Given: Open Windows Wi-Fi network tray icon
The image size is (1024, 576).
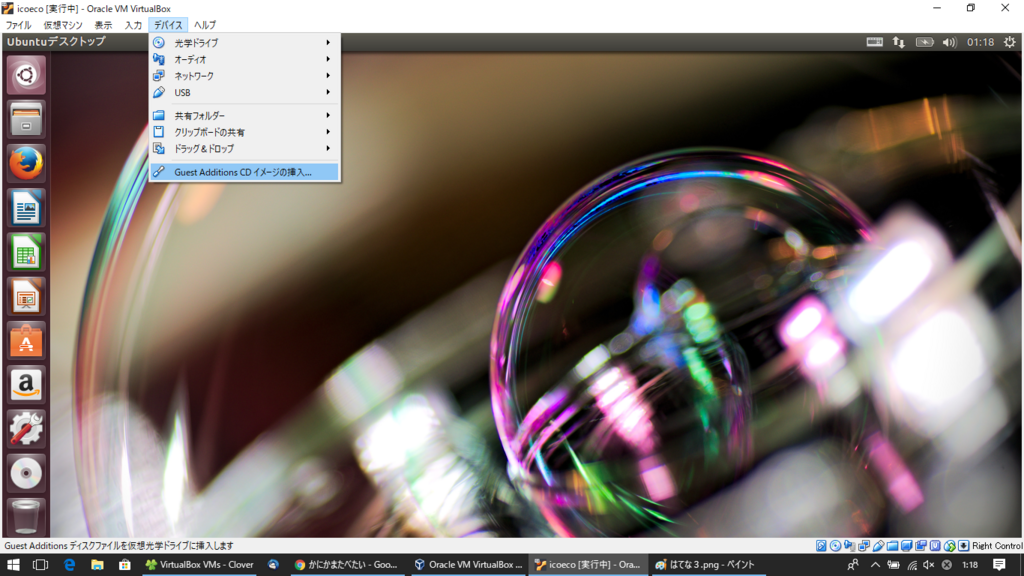Looking at the screenshot, I should [912, 565].
